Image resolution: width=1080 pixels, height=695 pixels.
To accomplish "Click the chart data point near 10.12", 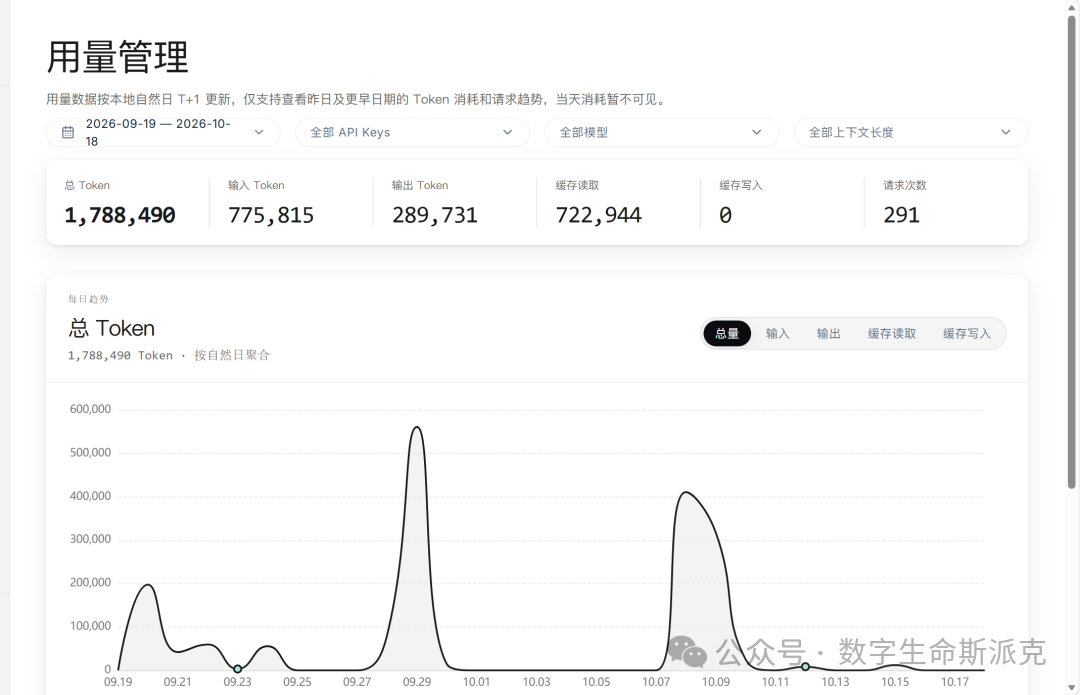I will pos(805,666).
